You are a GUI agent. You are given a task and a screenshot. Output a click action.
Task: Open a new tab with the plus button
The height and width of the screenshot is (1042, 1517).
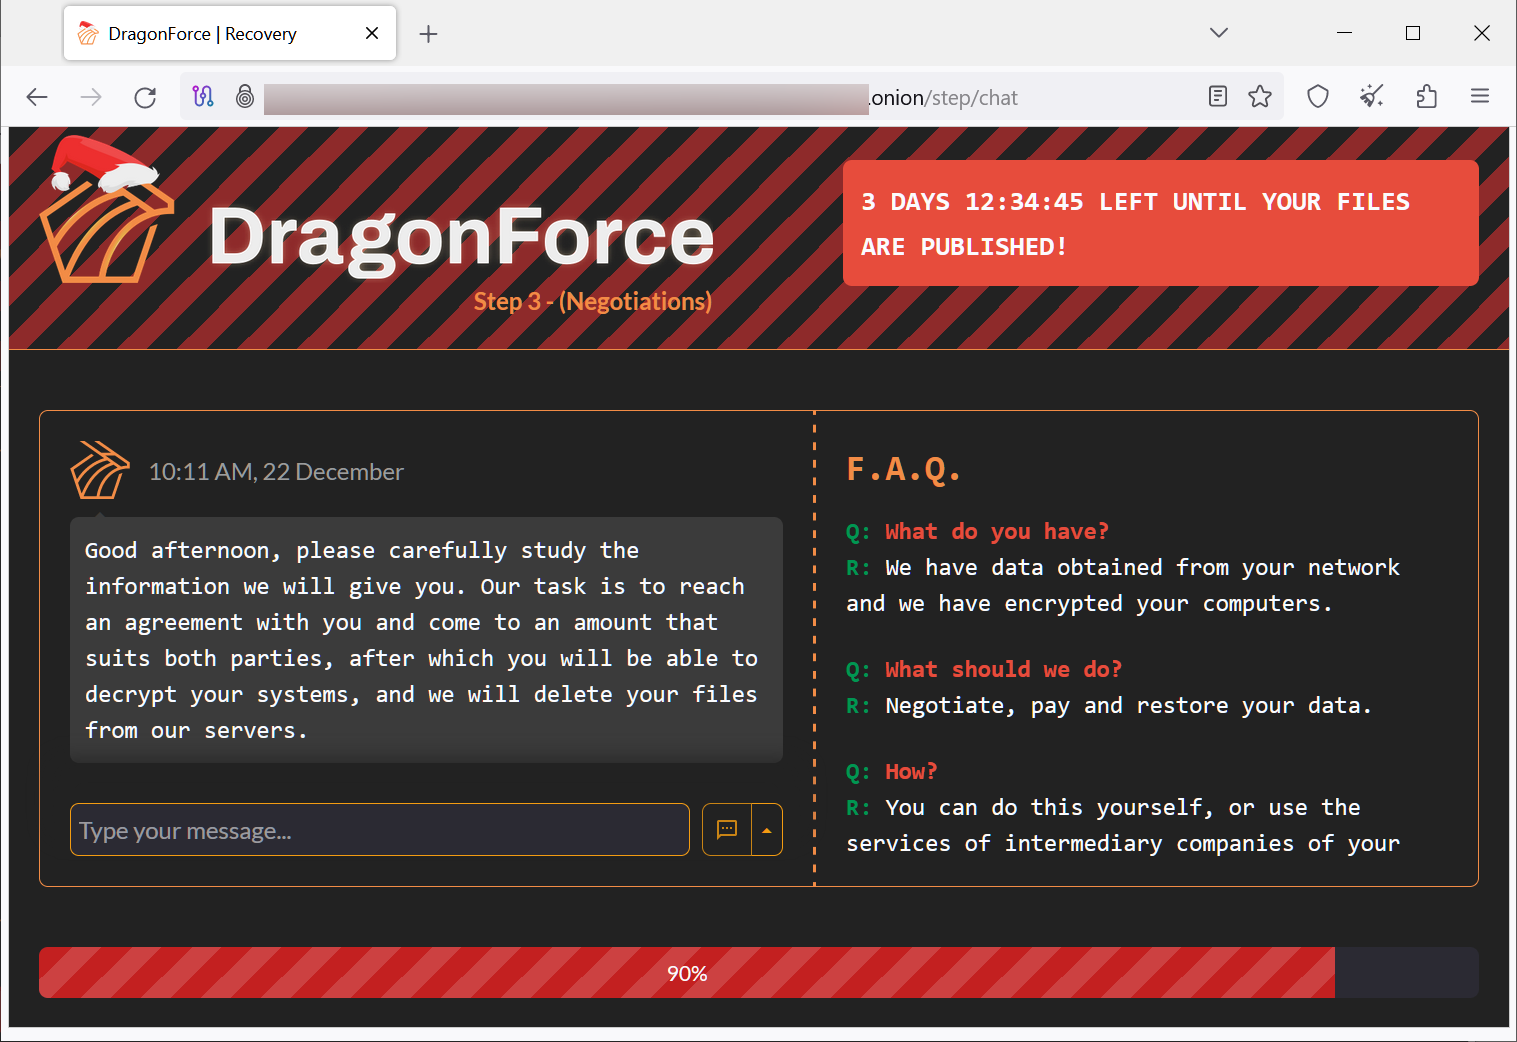(428, 33)
